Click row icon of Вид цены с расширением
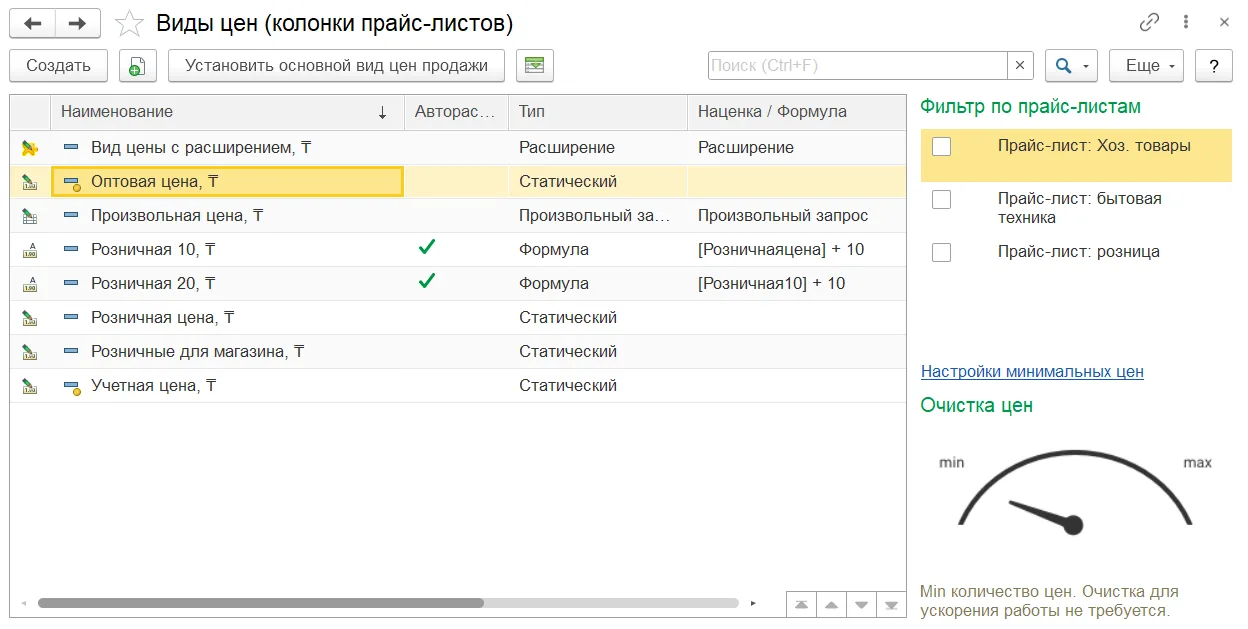 click(30, 148)
